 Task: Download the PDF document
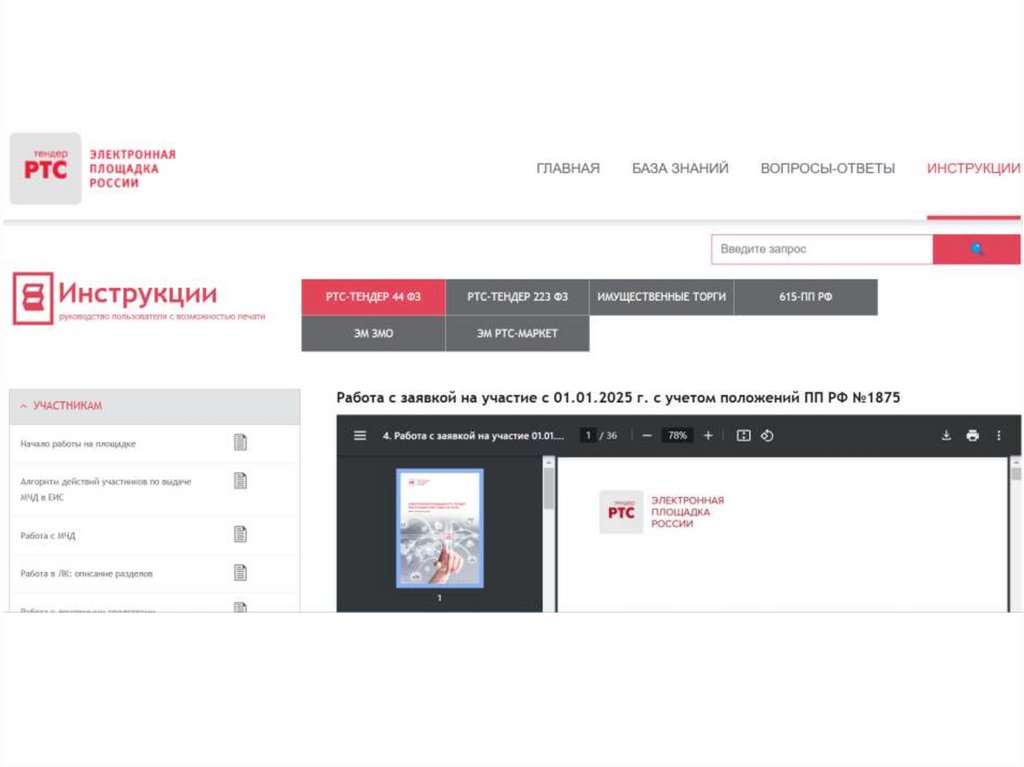point(946,436)
